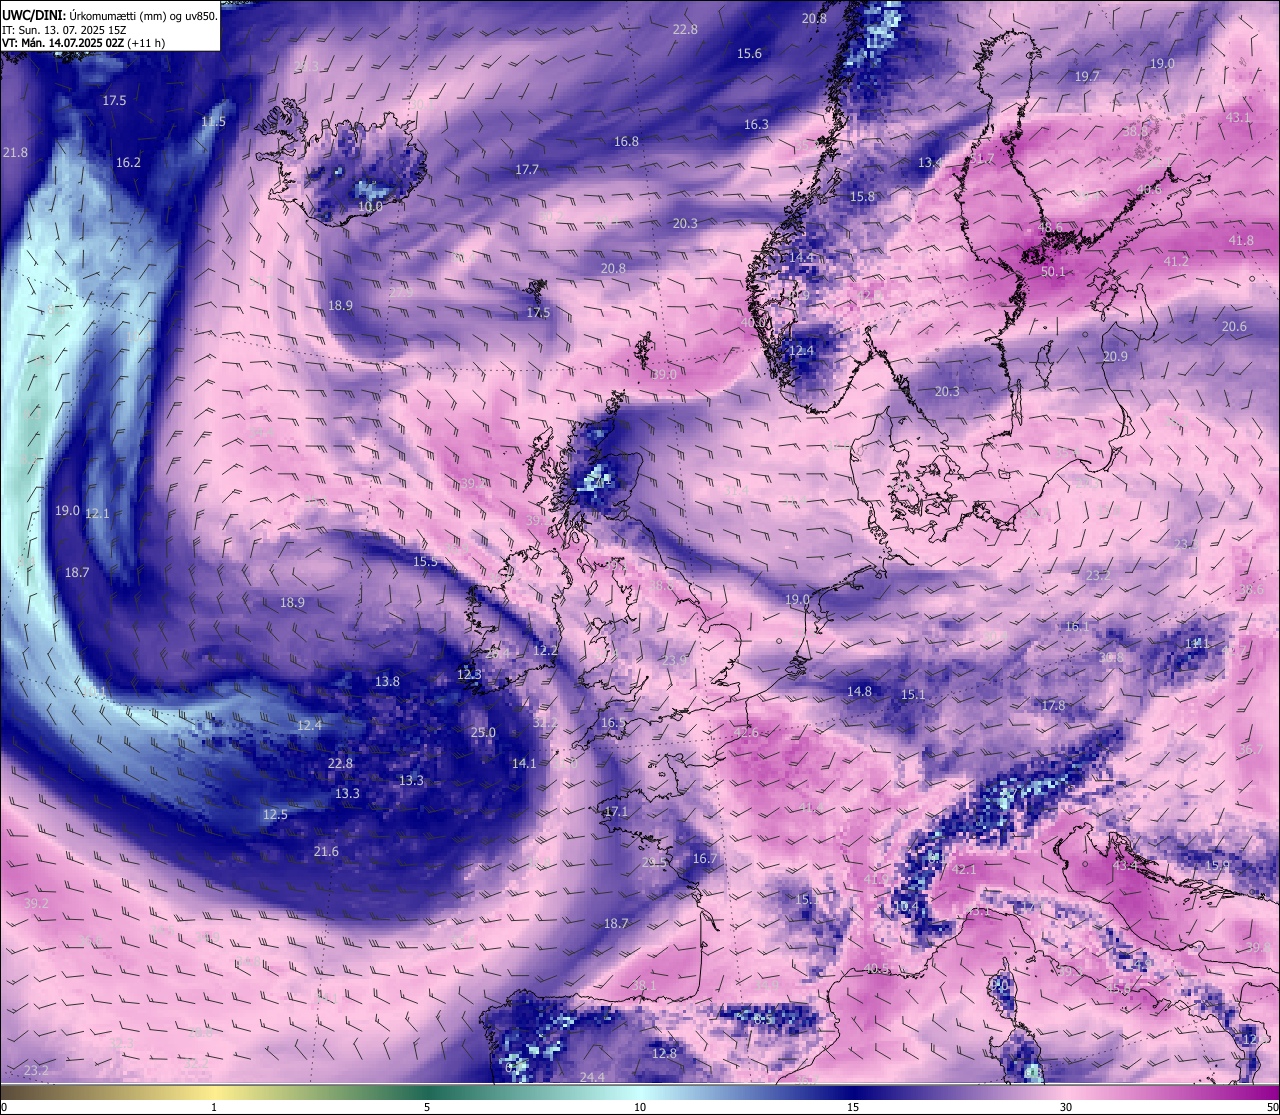Click the '50' label on the color scale
The height and width of the screenshot is (1115, 1280).
[x=1271, y=1107]
